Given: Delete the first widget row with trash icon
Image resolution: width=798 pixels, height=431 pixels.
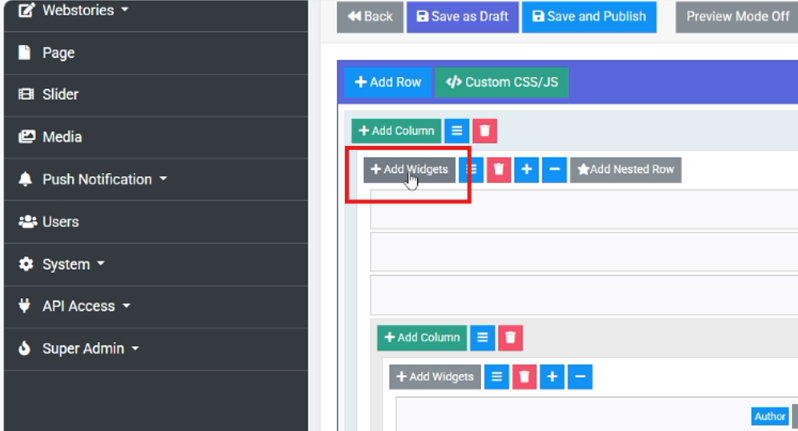Looking at the screenshot, I should pos(498,170).
